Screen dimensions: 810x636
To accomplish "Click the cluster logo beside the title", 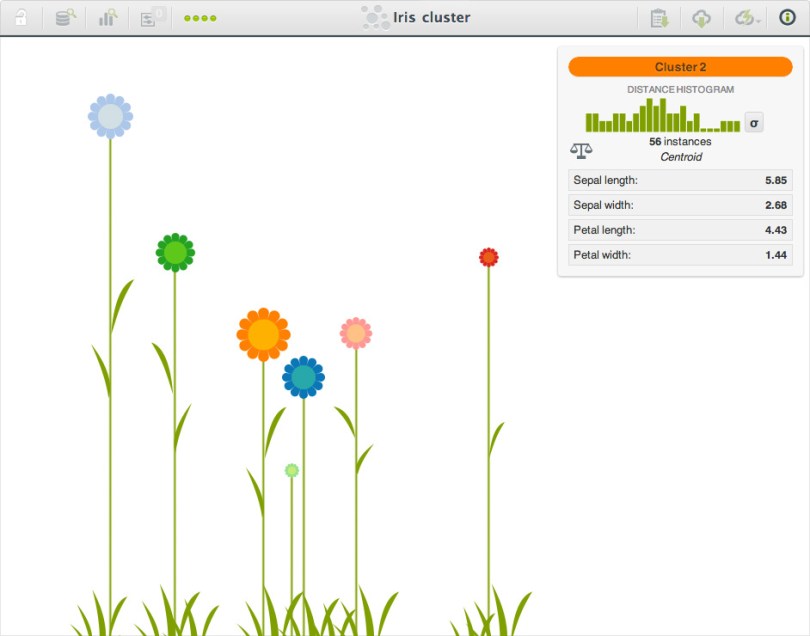I will (374, 16).
